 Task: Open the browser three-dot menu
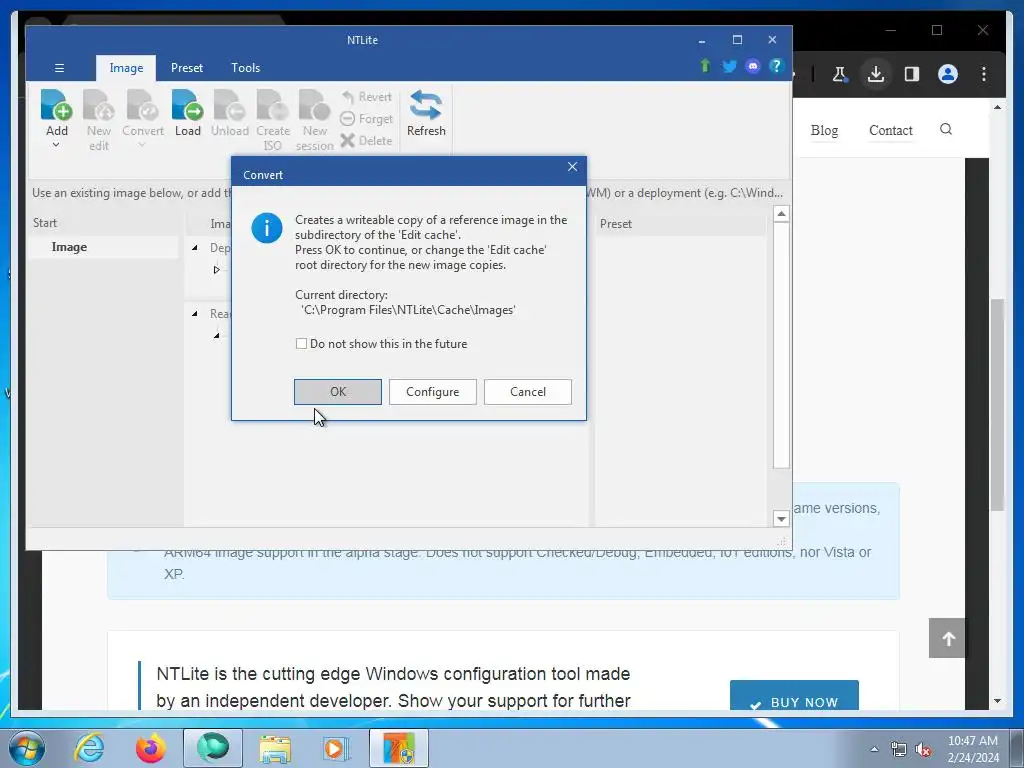984,74
